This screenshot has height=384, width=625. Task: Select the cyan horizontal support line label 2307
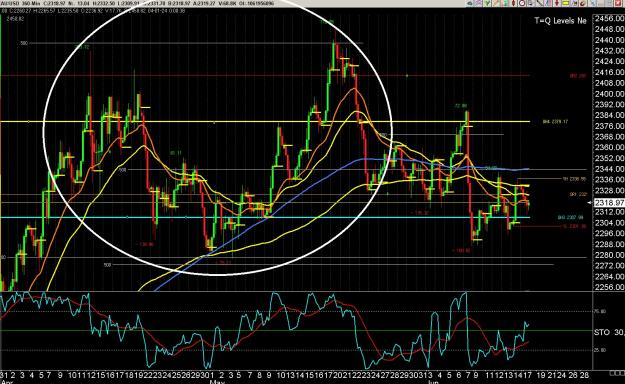[570, 217]
